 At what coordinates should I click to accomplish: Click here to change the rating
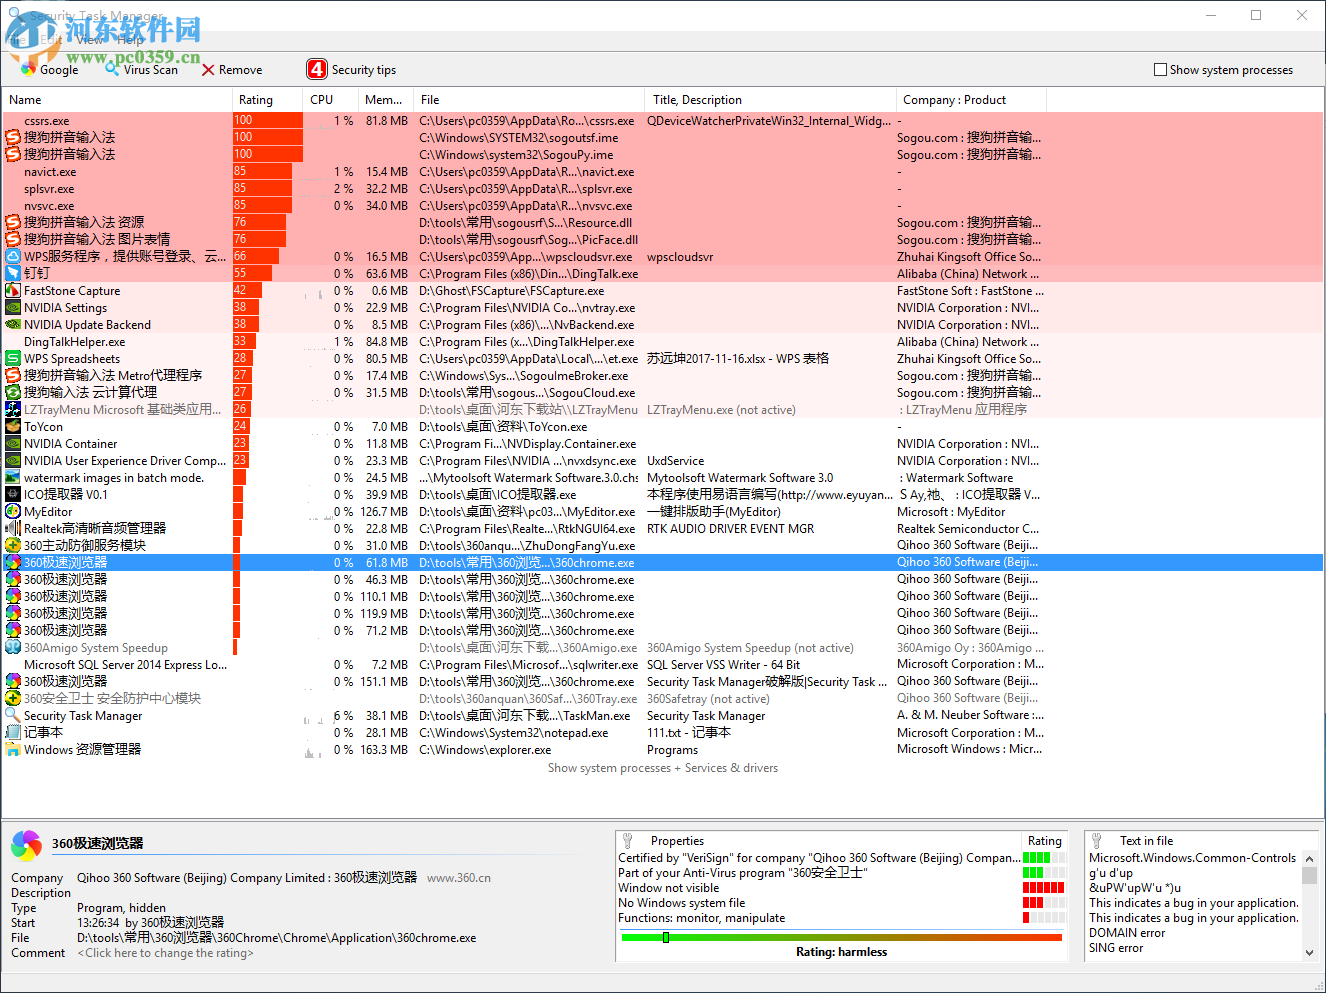coord(164,953)
